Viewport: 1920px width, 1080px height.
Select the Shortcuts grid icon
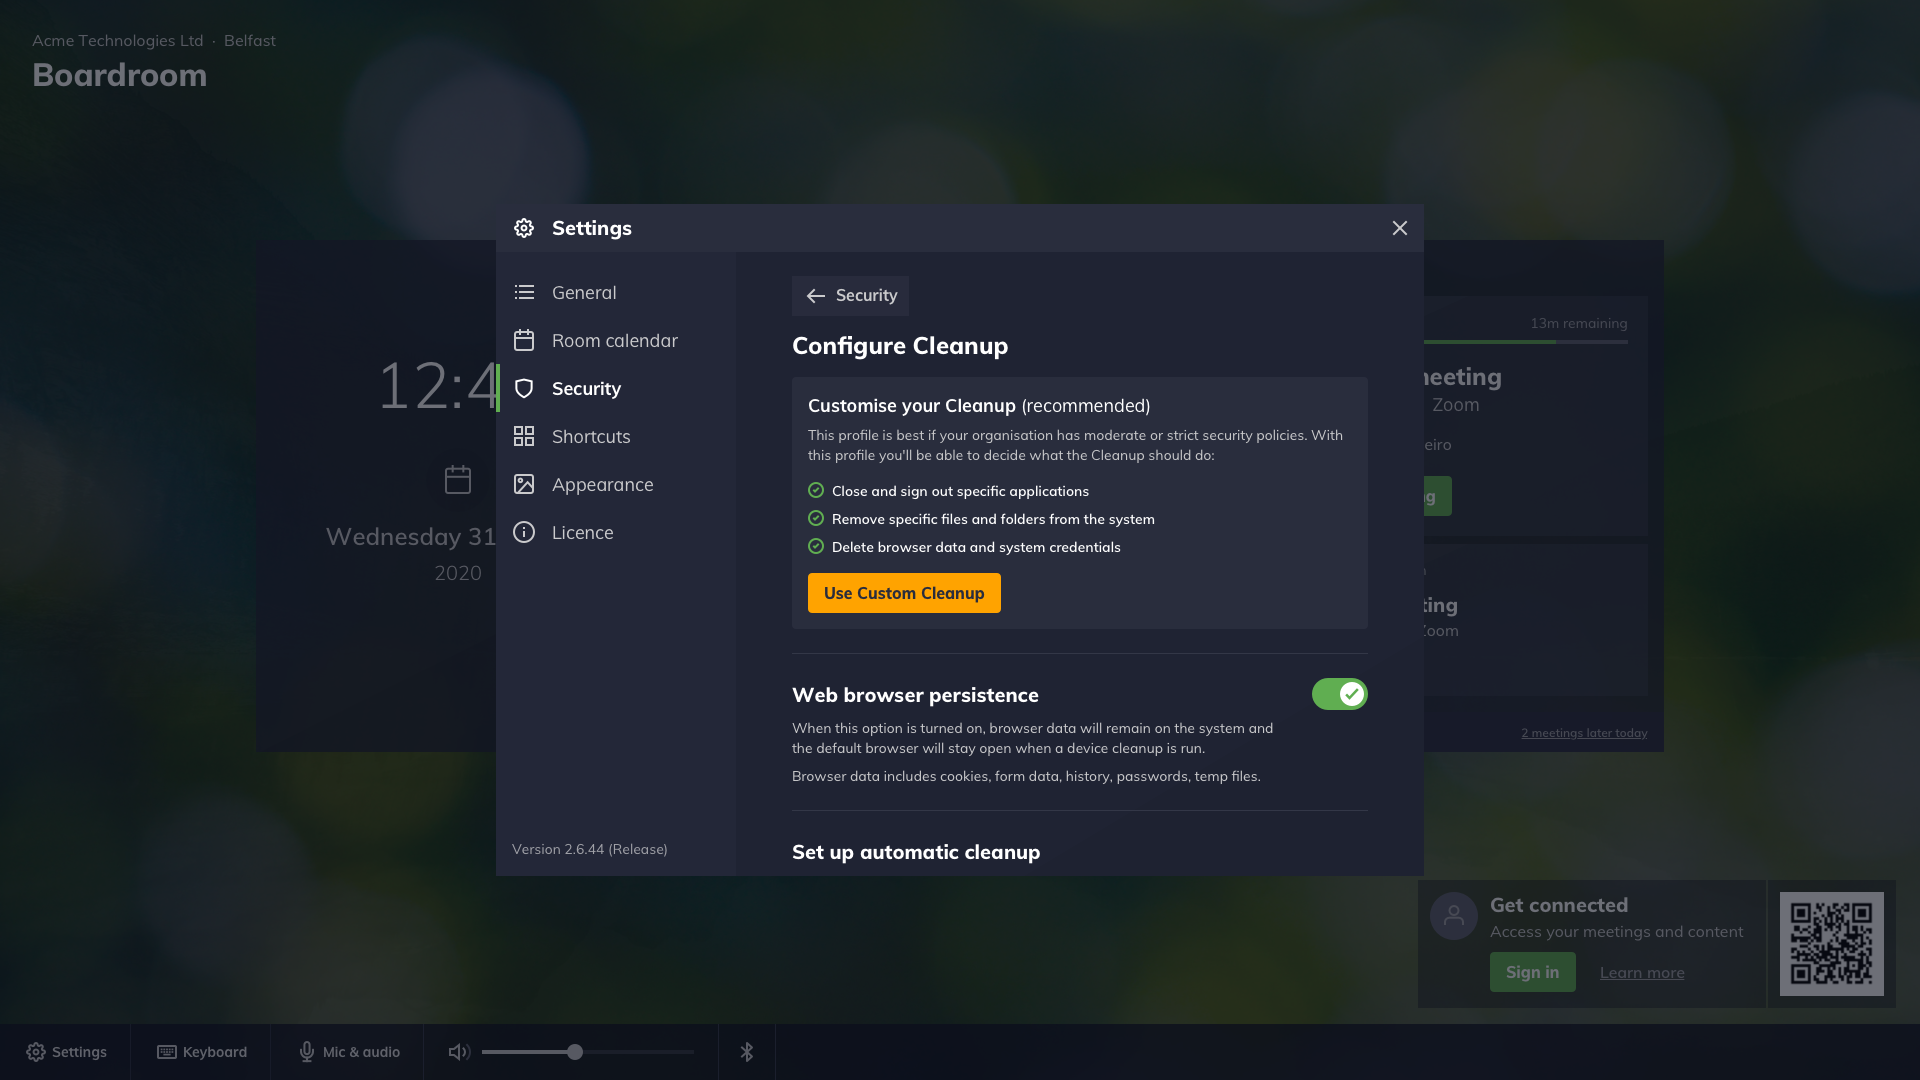(x=523, y=436)
